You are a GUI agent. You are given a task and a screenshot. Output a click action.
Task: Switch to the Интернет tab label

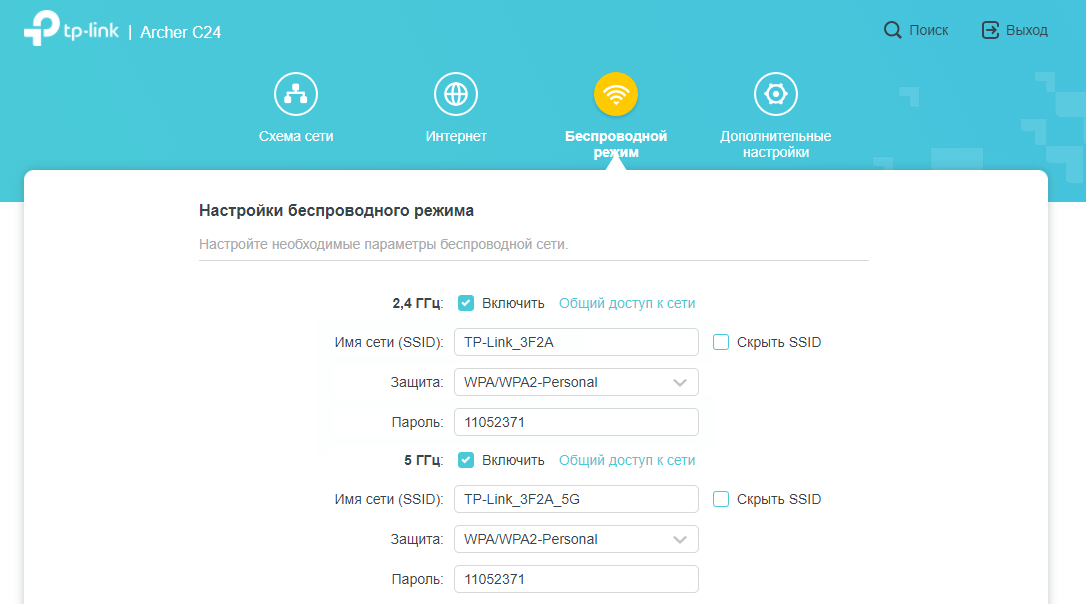coord(456,136)
